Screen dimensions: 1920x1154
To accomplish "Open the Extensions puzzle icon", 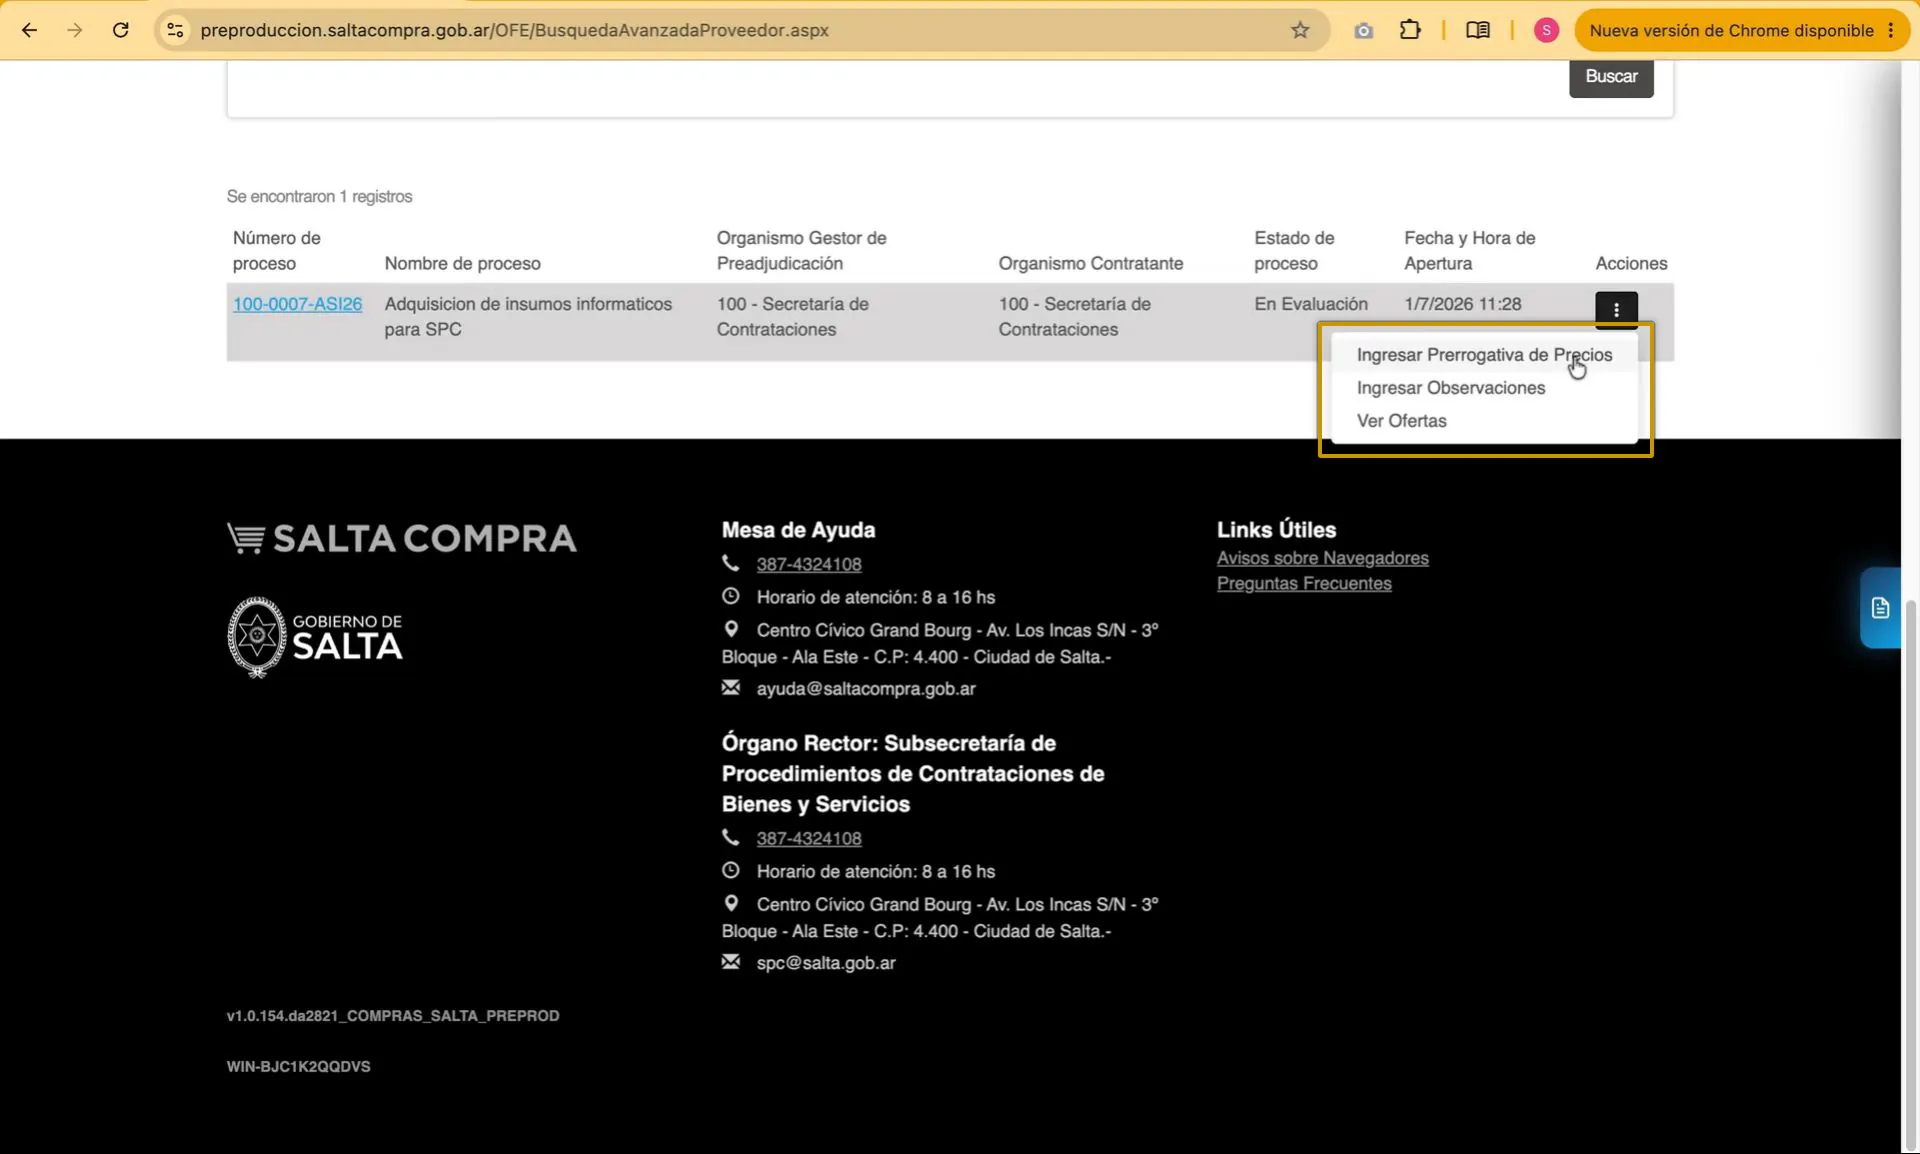I will [1410, 30].
